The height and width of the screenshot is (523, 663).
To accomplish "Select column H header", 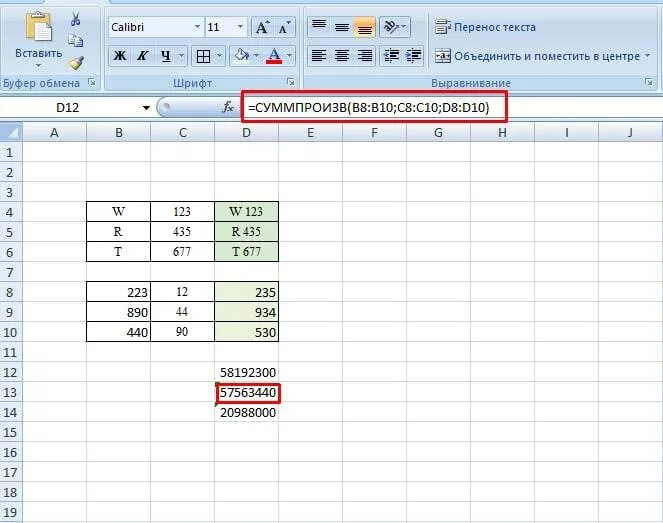I will [502, 133].
